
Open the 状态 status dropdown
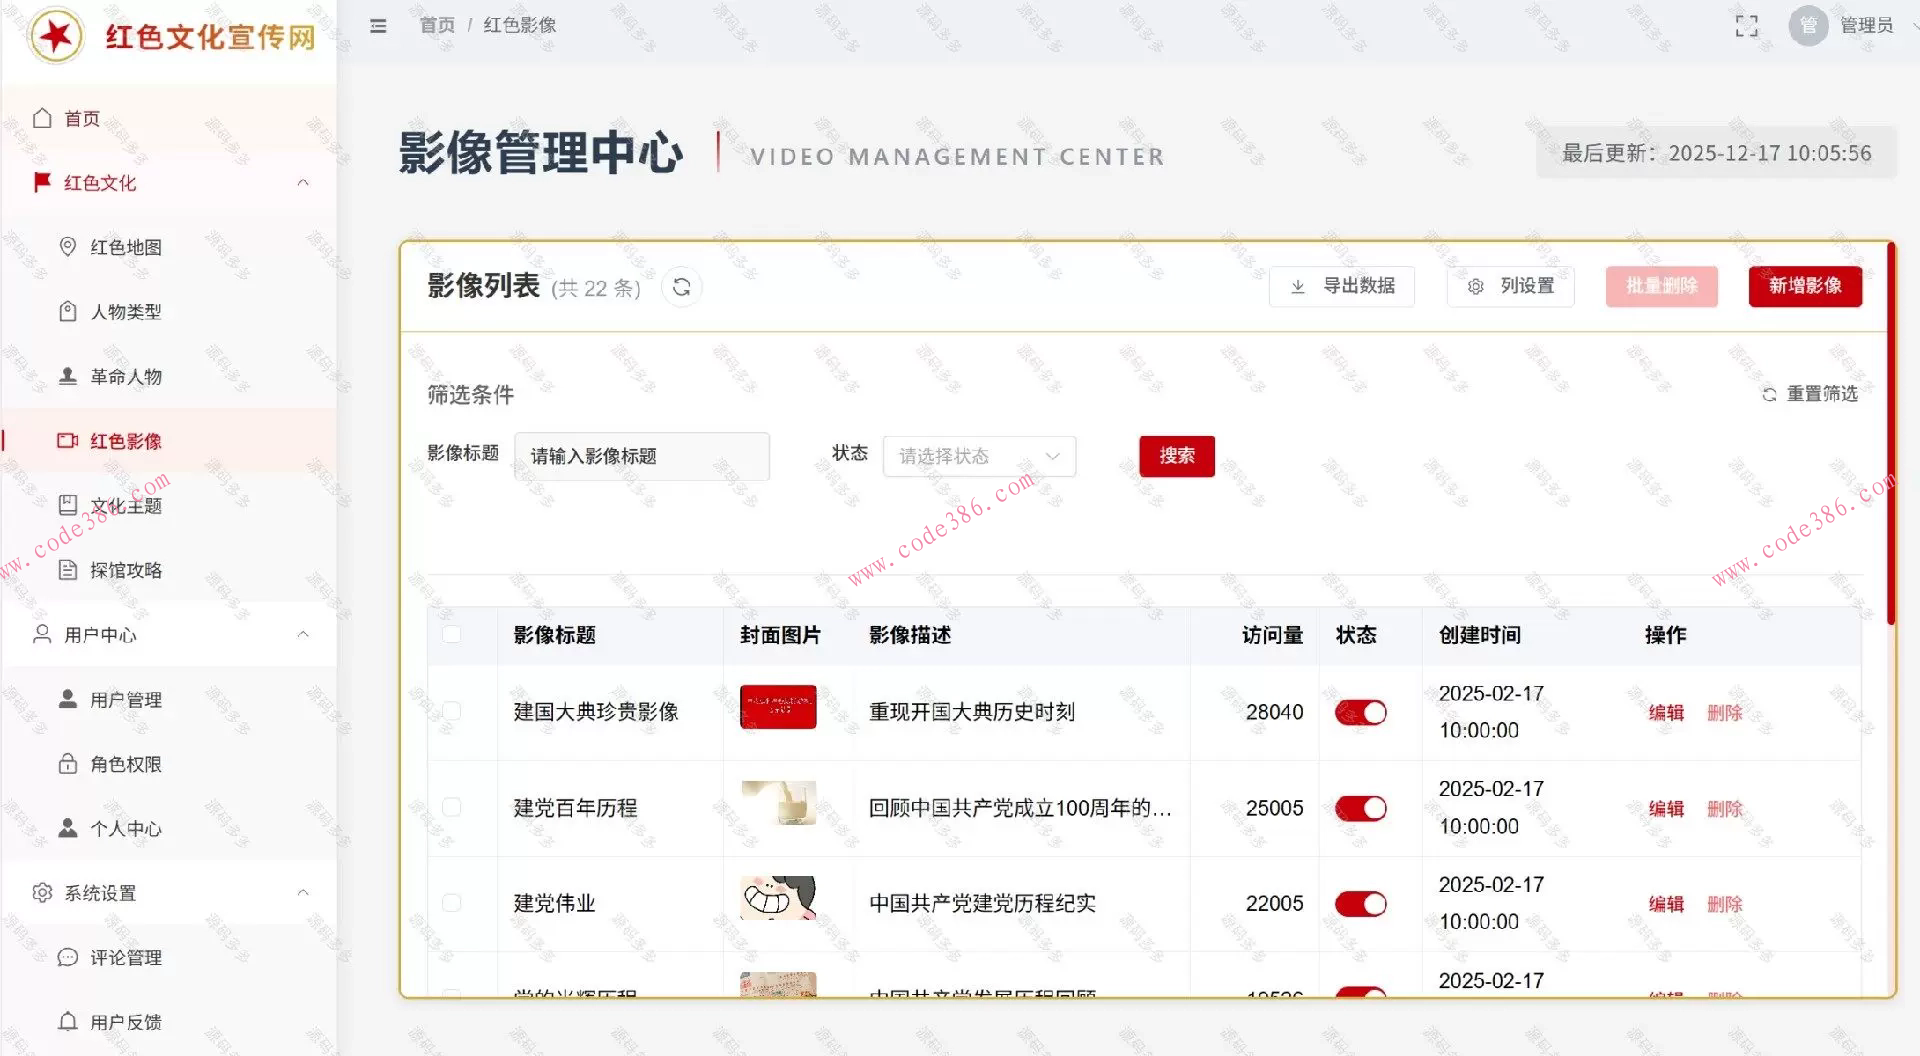tap(978, 456)
